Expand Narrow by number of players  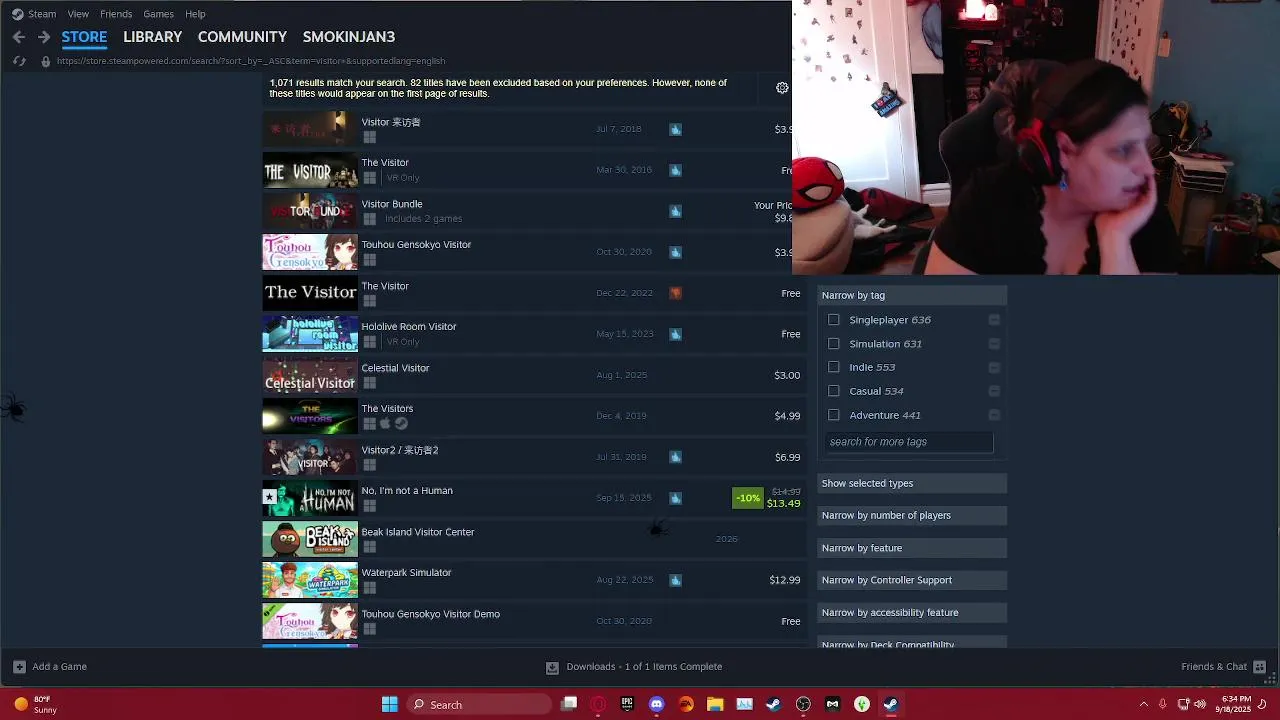click(912, 515)
